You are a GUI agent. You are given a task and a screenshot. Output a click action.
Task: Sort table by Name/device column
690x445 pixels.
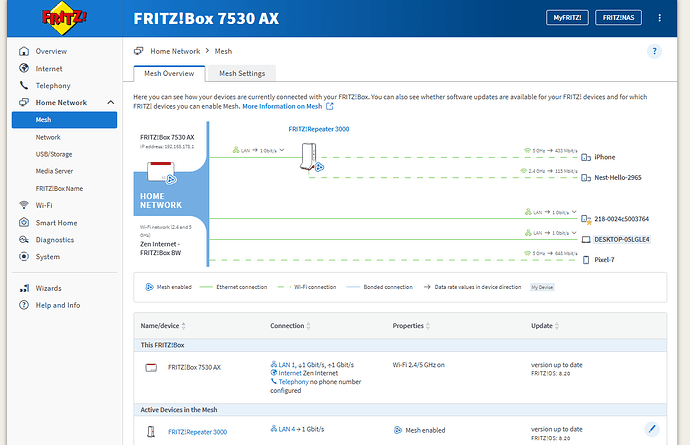[x=184, y=326]
